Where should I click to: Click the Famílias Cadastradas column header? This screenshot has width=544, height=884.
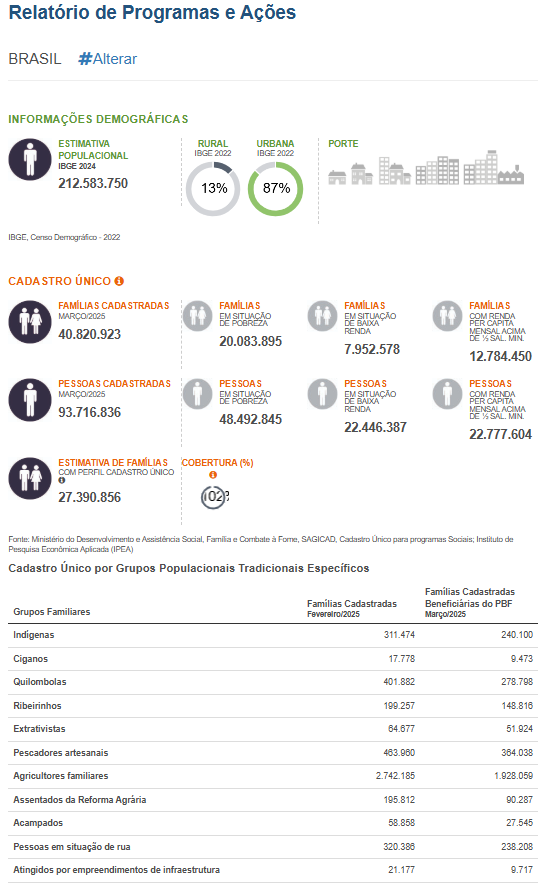pos(352,608)
